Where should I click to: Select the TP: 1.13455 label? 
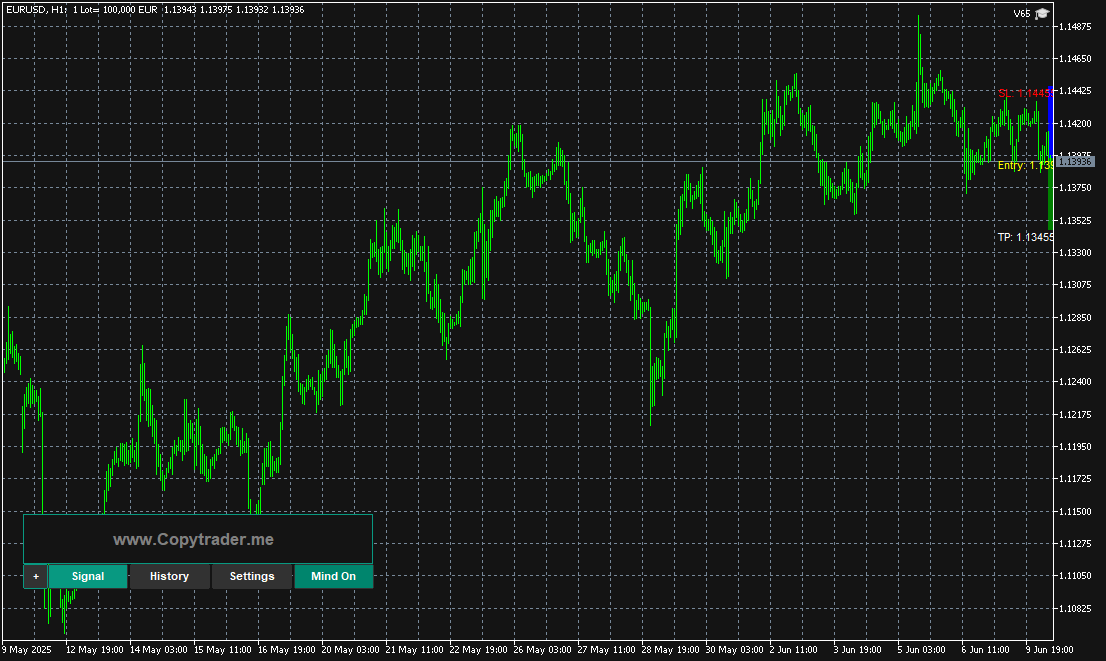coord(1026,237)
